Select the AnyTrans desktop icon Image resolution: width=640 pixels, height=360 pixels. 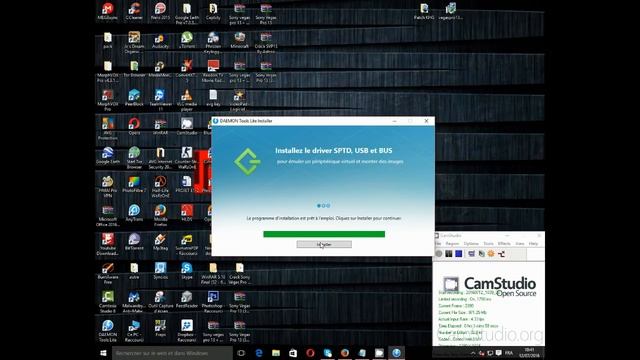134,213
